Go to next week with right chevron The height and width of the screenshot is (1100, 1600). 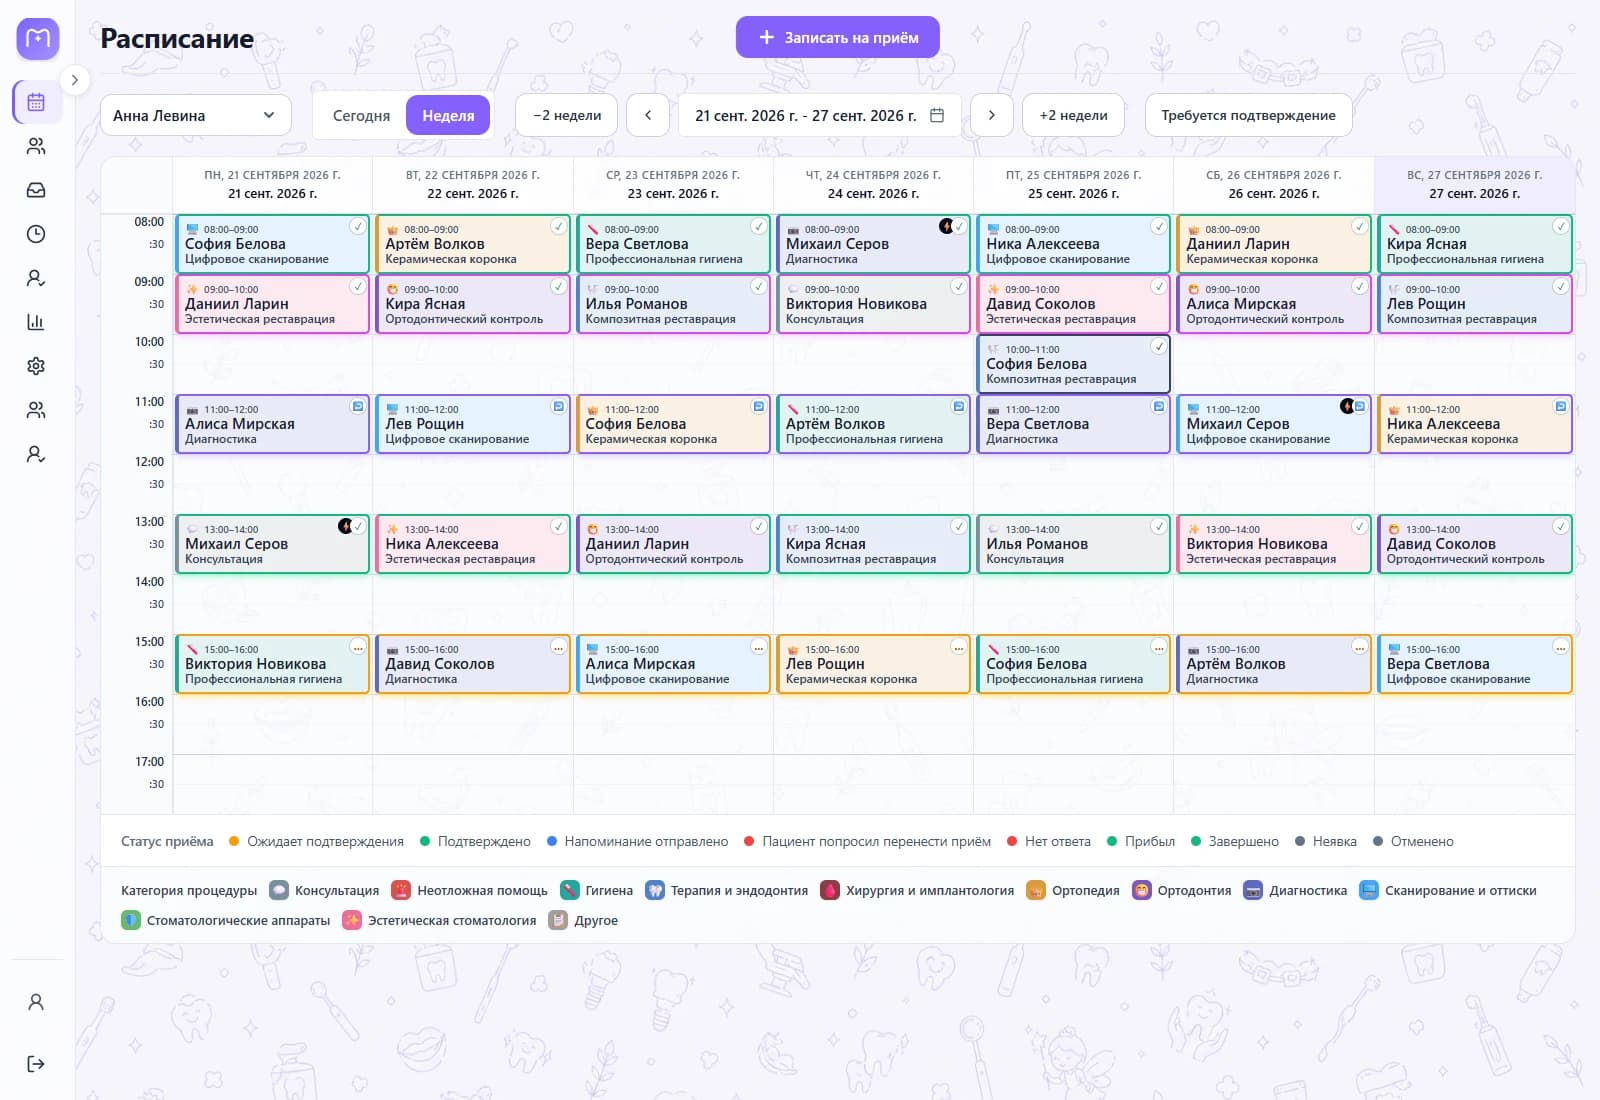(992, 115)
